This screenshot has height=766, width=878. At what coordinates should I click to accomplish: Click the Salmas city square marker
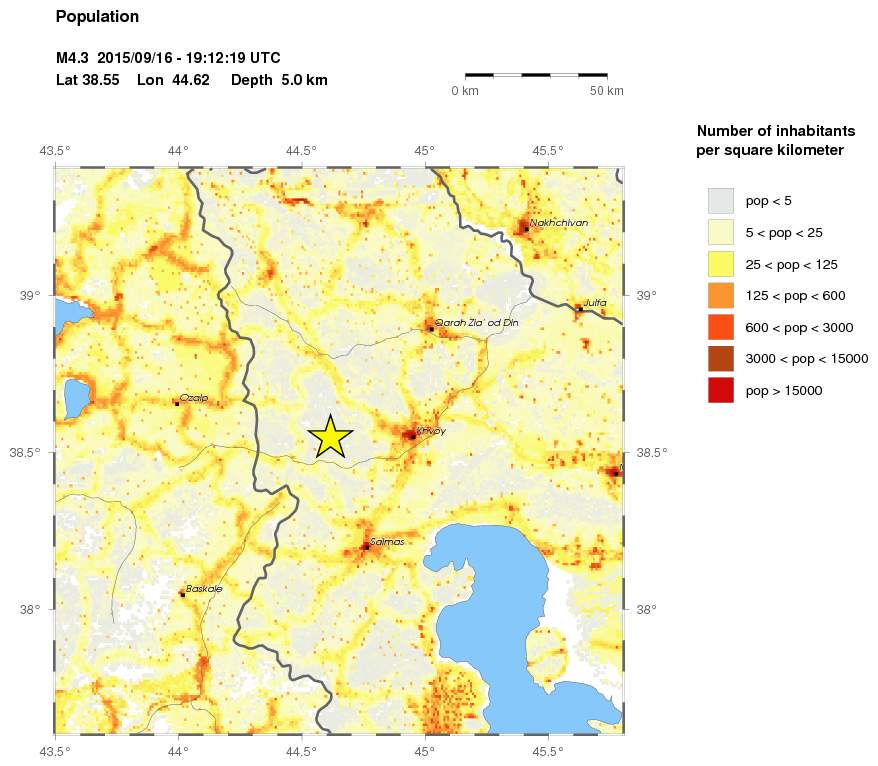pos(367,547)
